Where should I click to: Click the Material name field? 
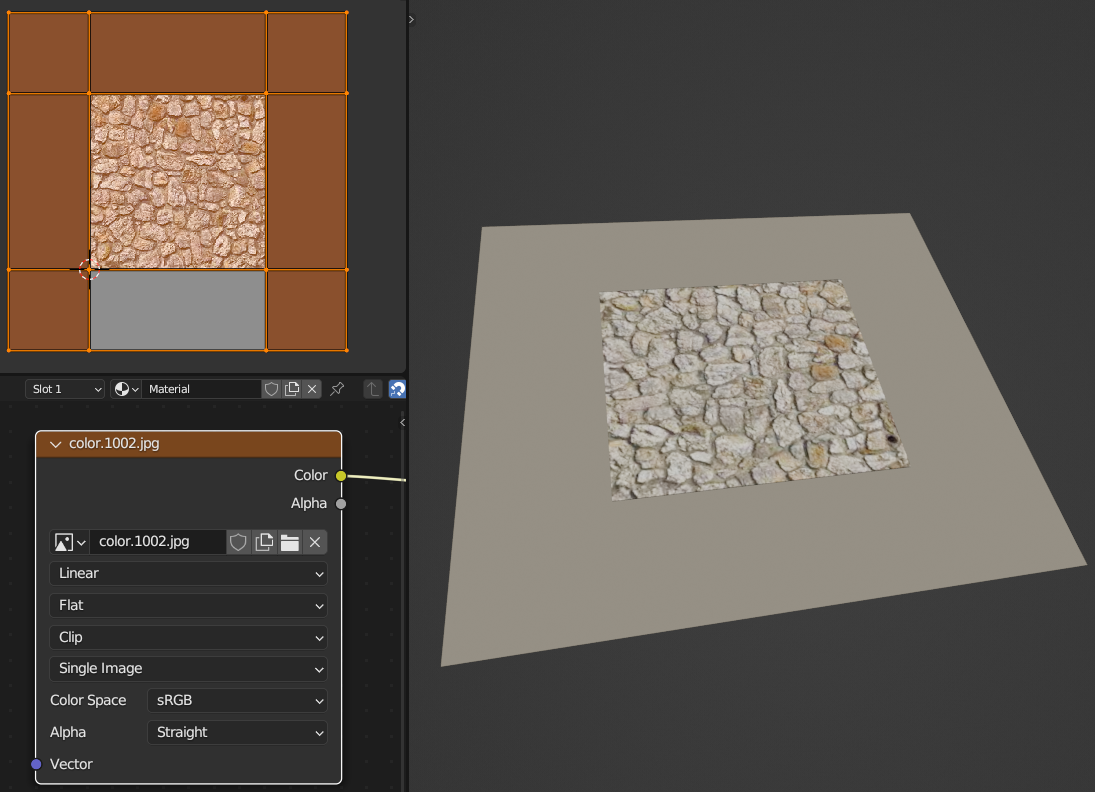pyautogui.click(x=202, y=389)
